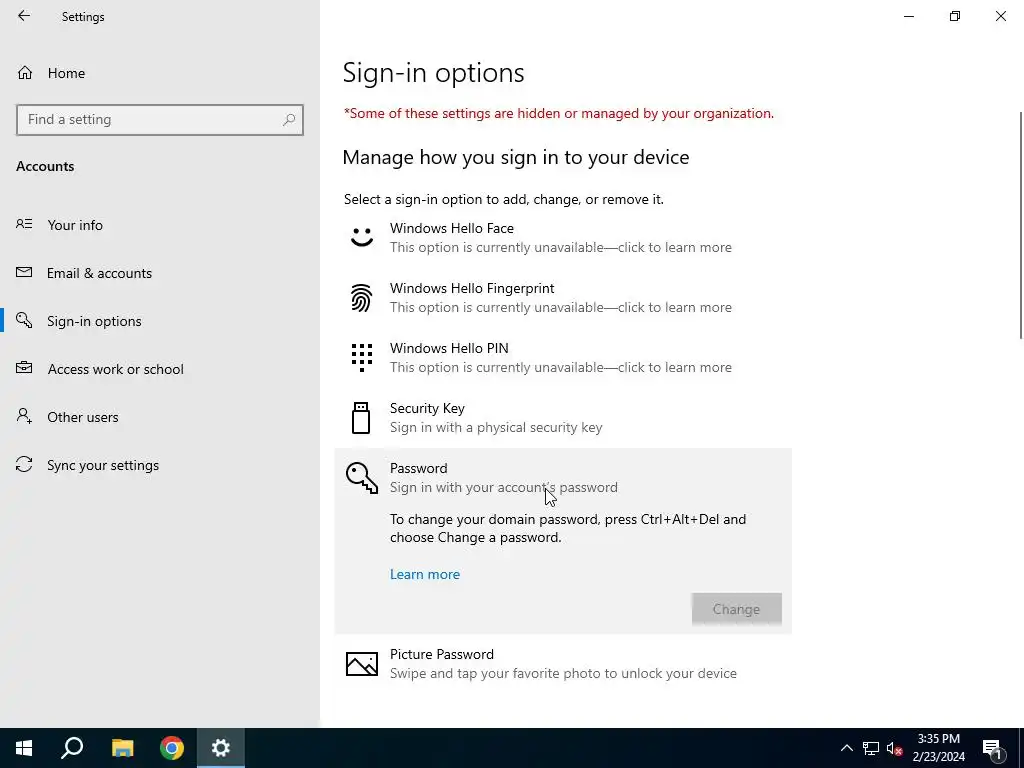Open the network status tray icon

click(x=871, y=748)
